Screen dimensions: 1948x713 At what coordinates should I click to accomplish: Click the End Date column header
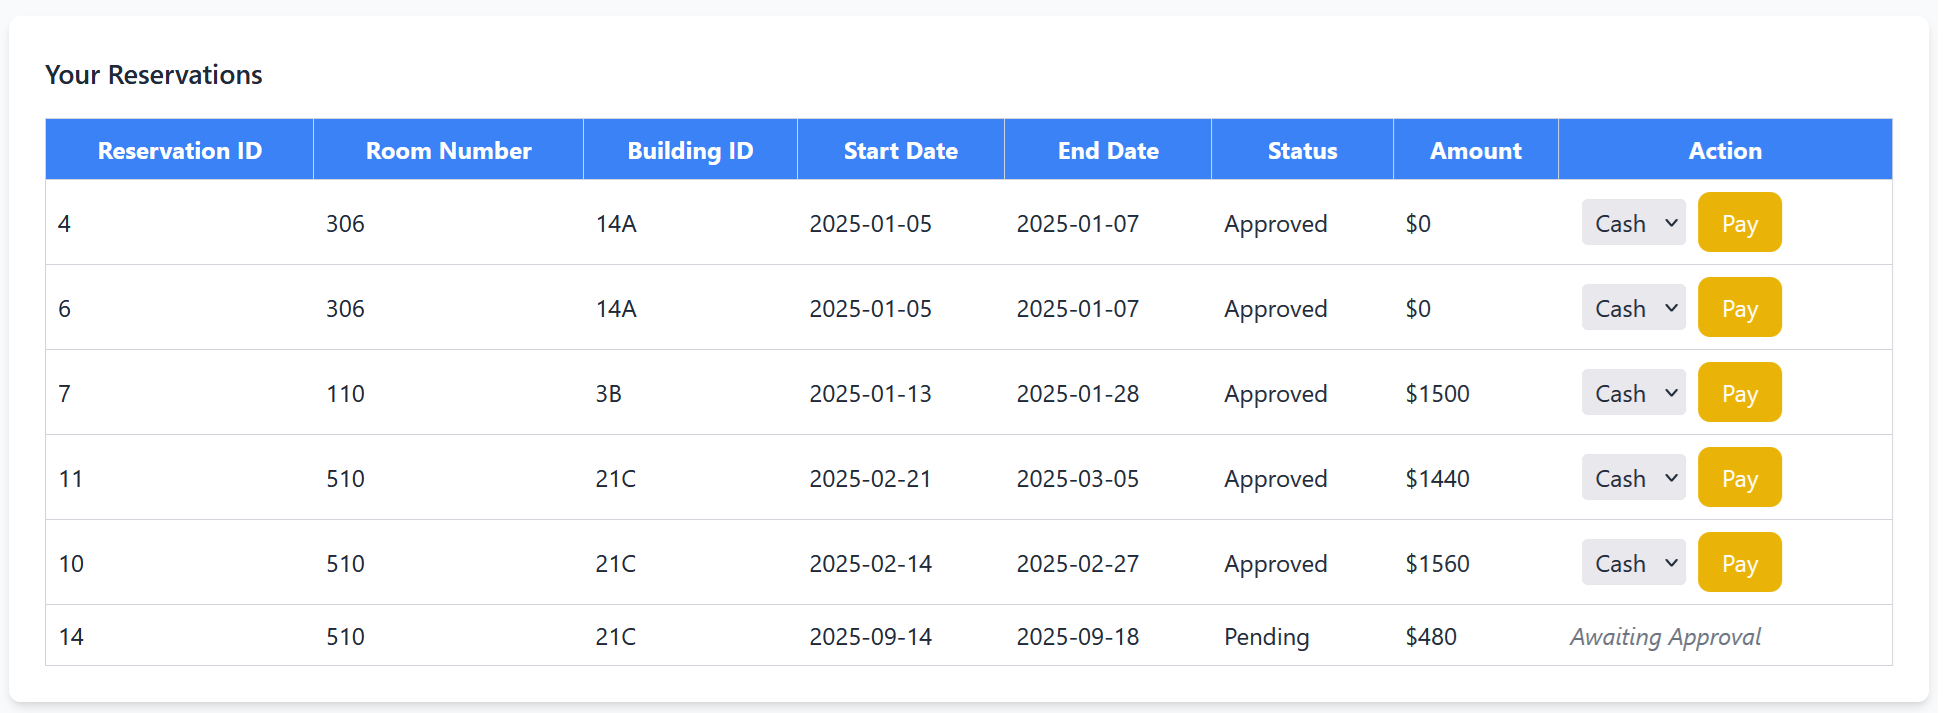pyautogui.click(x=1108, y=151)
